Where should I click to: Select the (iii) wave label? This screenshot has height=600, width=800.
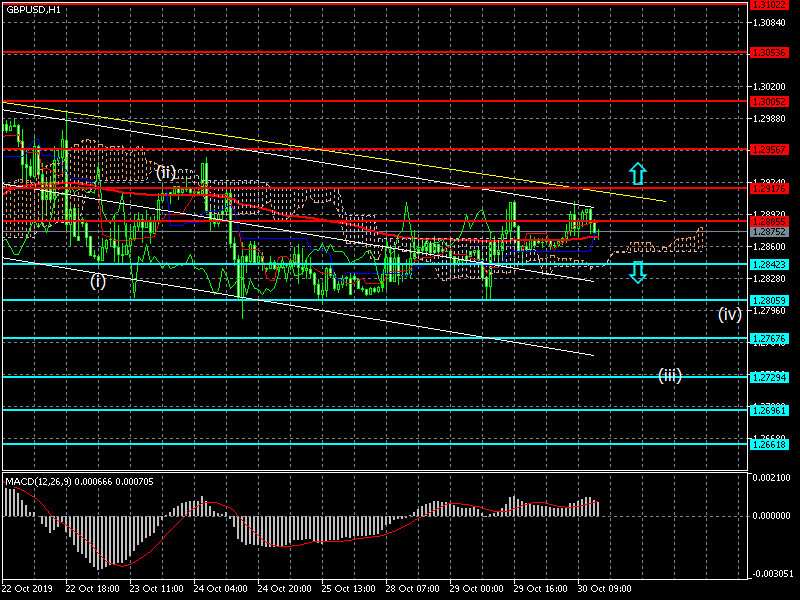[x=669, y=375]
